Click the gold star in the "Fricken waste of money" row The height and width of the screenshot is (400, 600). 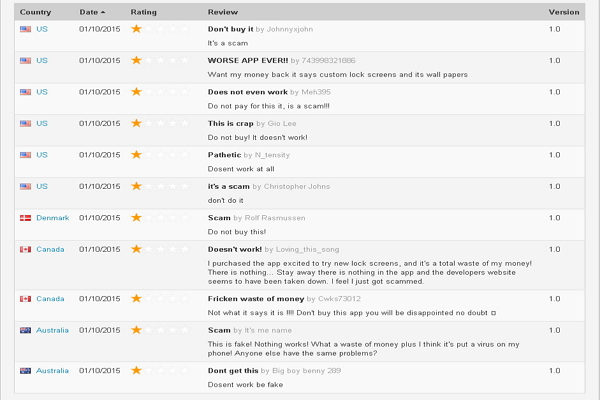[137, 299]
